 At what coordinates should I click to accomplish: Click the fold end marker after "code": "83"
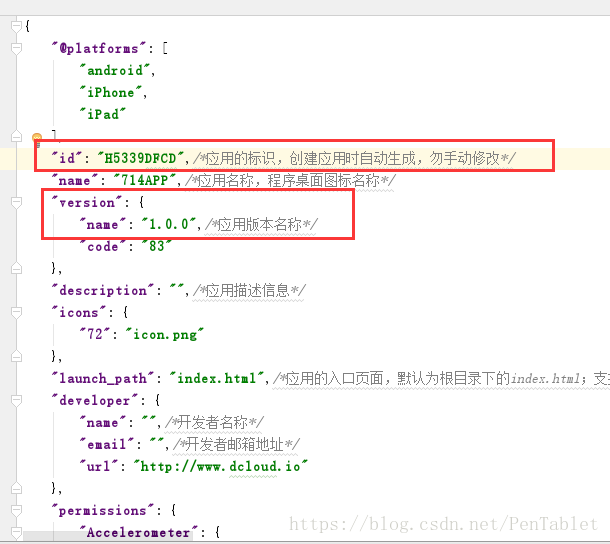point(16,268)
